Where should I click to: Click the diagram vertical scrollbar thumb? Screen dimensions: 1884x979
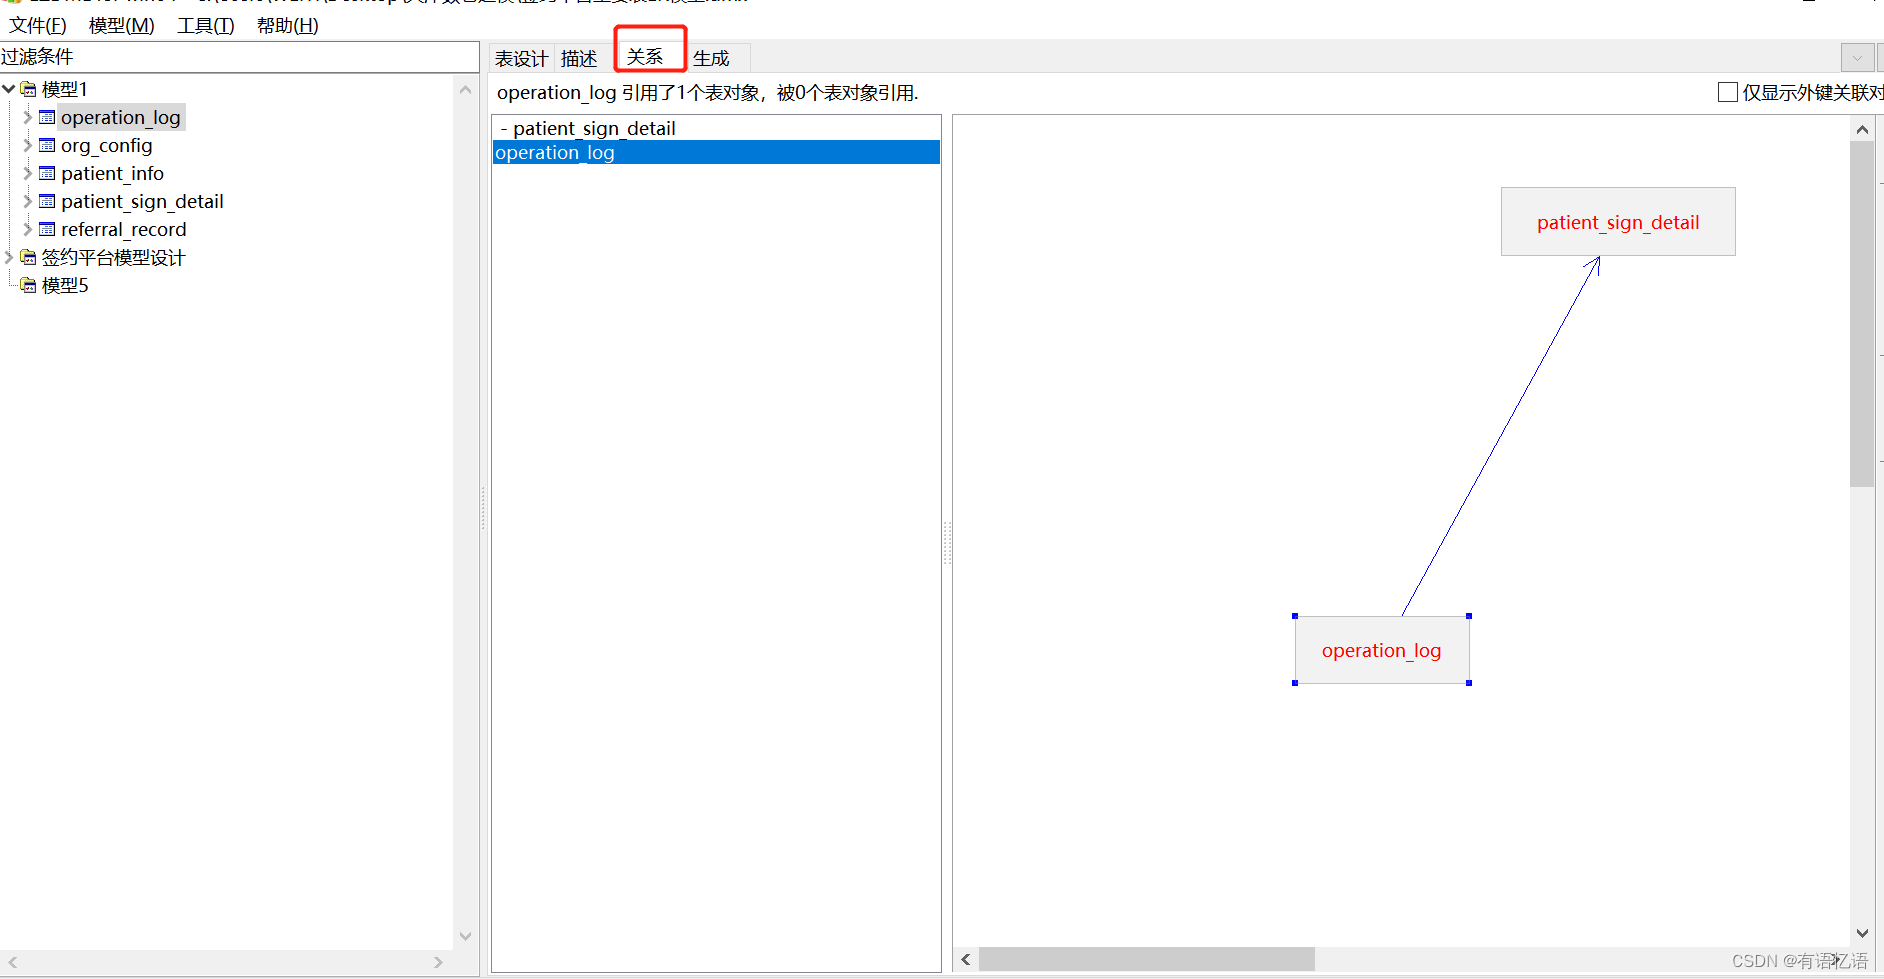(1862, 314)
